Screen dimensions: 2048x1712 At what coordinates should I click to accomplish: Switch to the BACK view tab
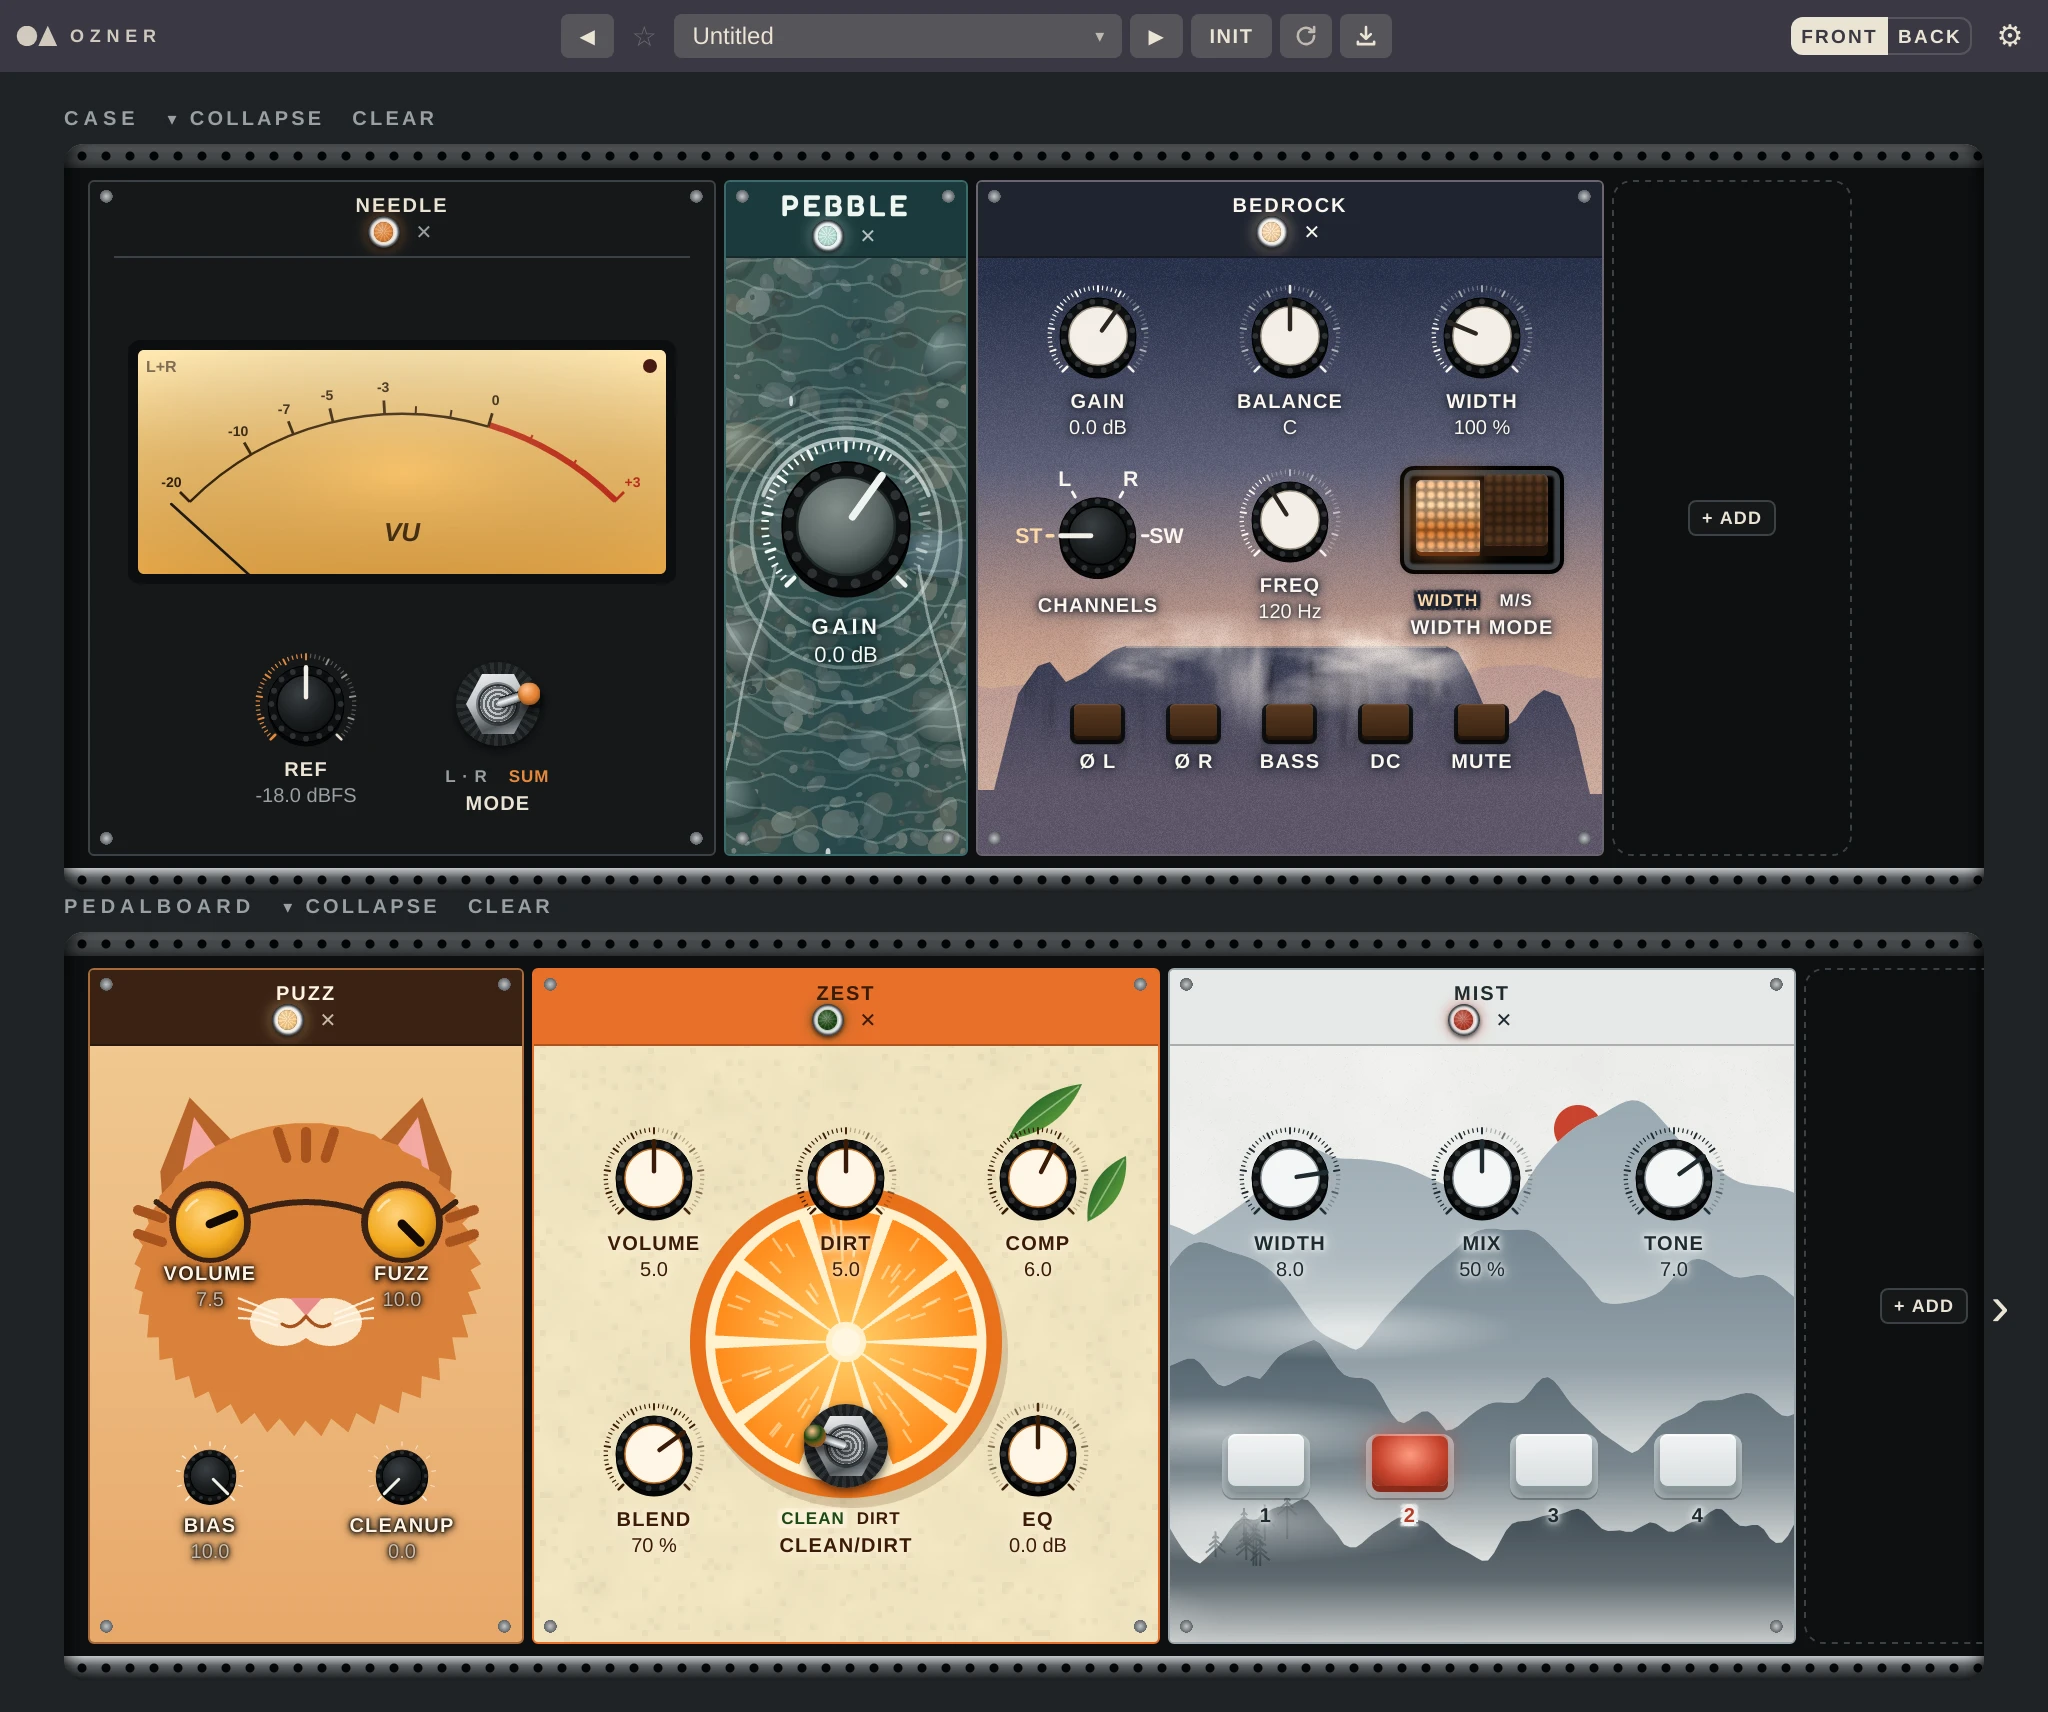pos(1929,36)
